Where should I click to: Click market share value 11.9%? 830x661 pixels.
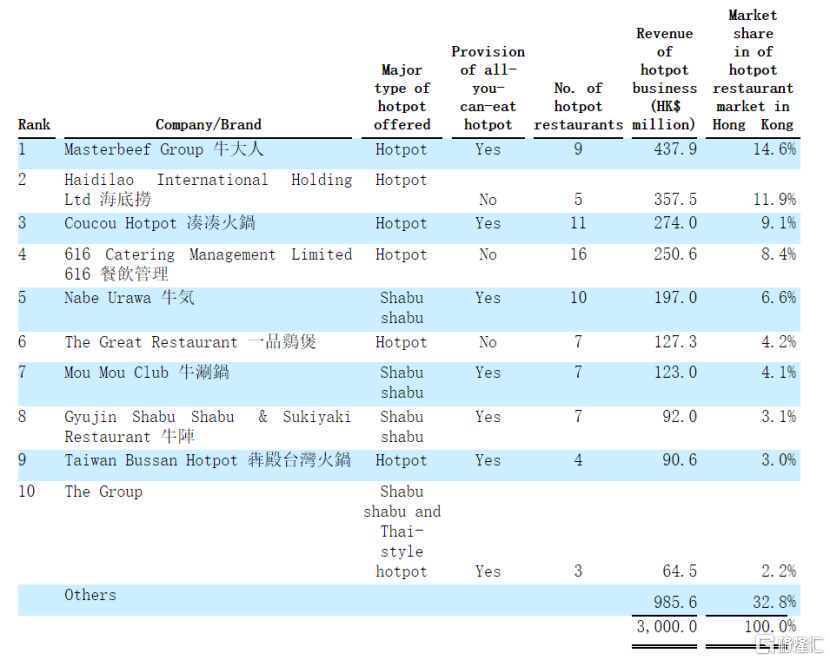[774, 200]
